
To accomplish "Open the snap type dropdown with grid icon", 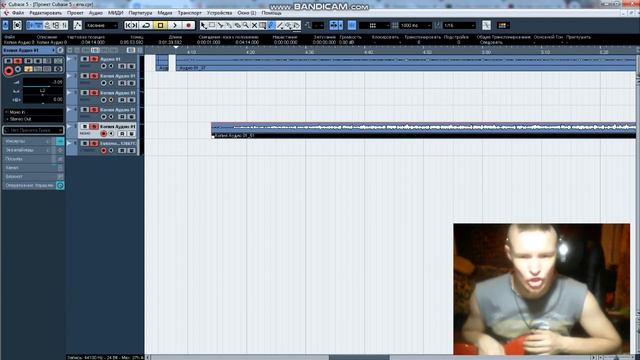I will (x=374, y=25).
